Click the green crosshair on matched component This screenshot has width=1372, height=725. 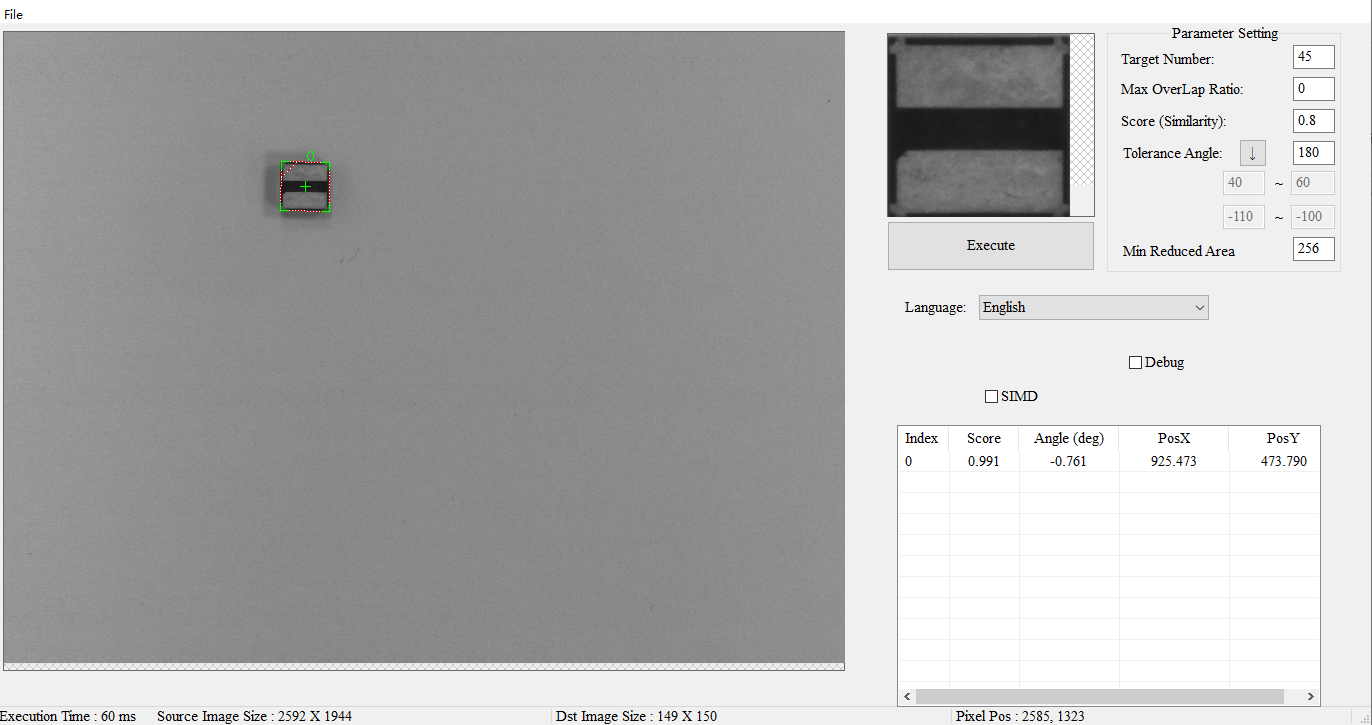click(x=305, y=187)
